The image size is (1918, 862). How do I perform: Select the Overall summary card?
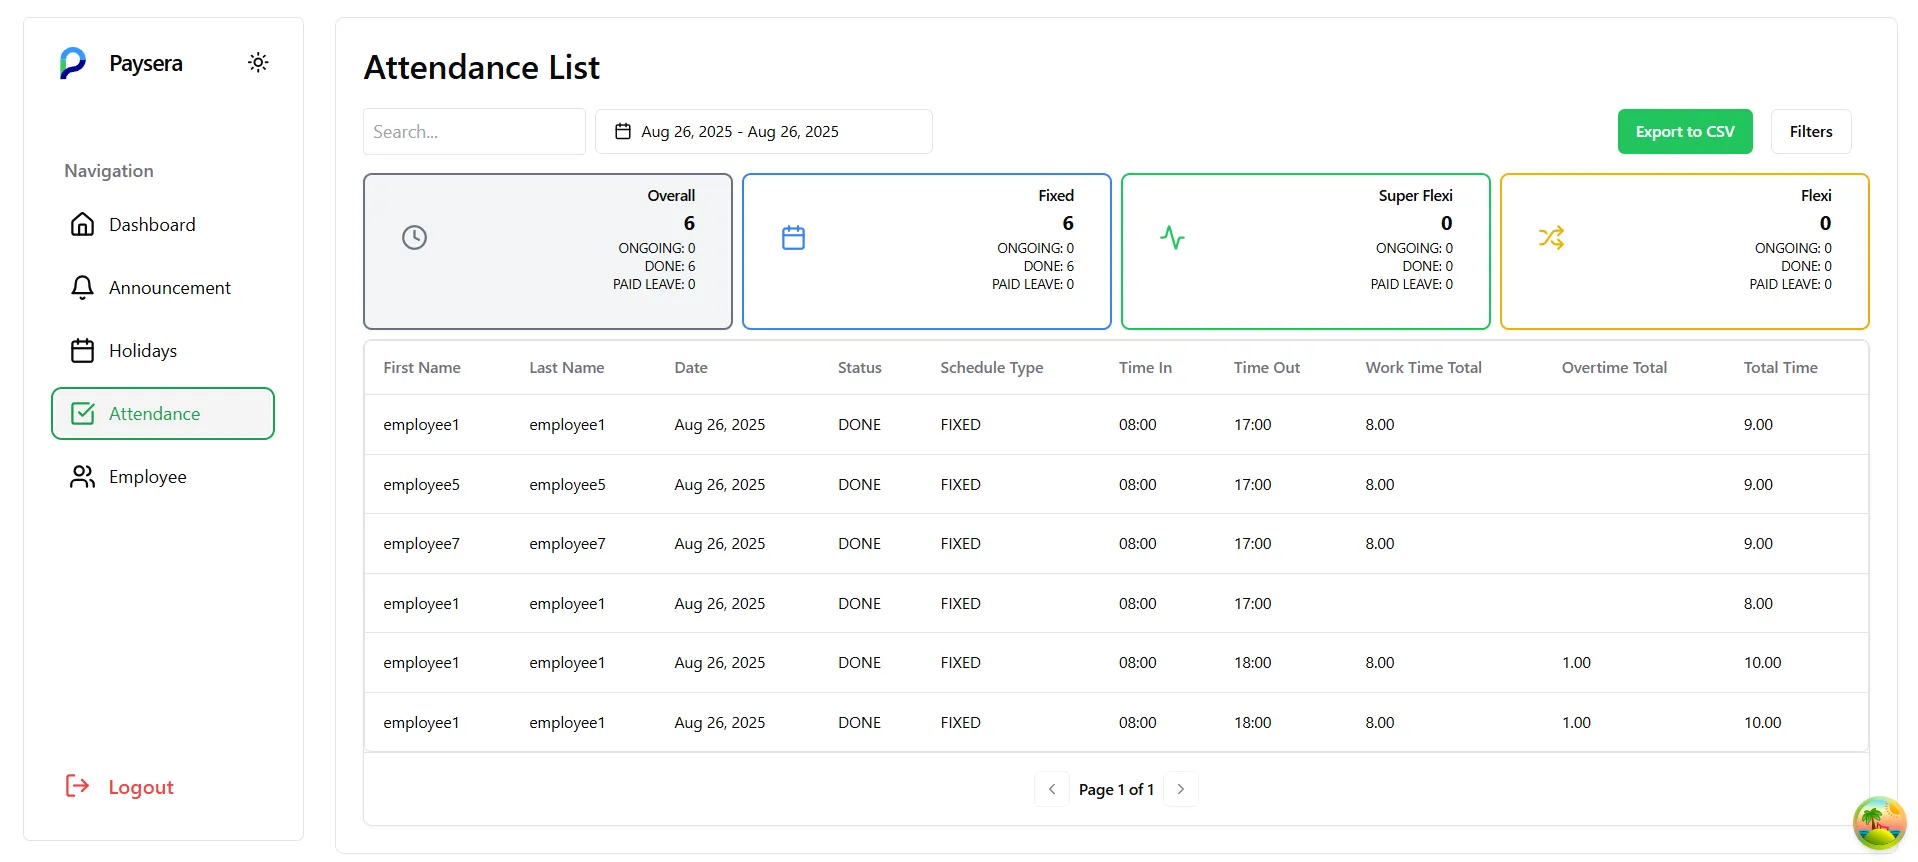(548, 251)
